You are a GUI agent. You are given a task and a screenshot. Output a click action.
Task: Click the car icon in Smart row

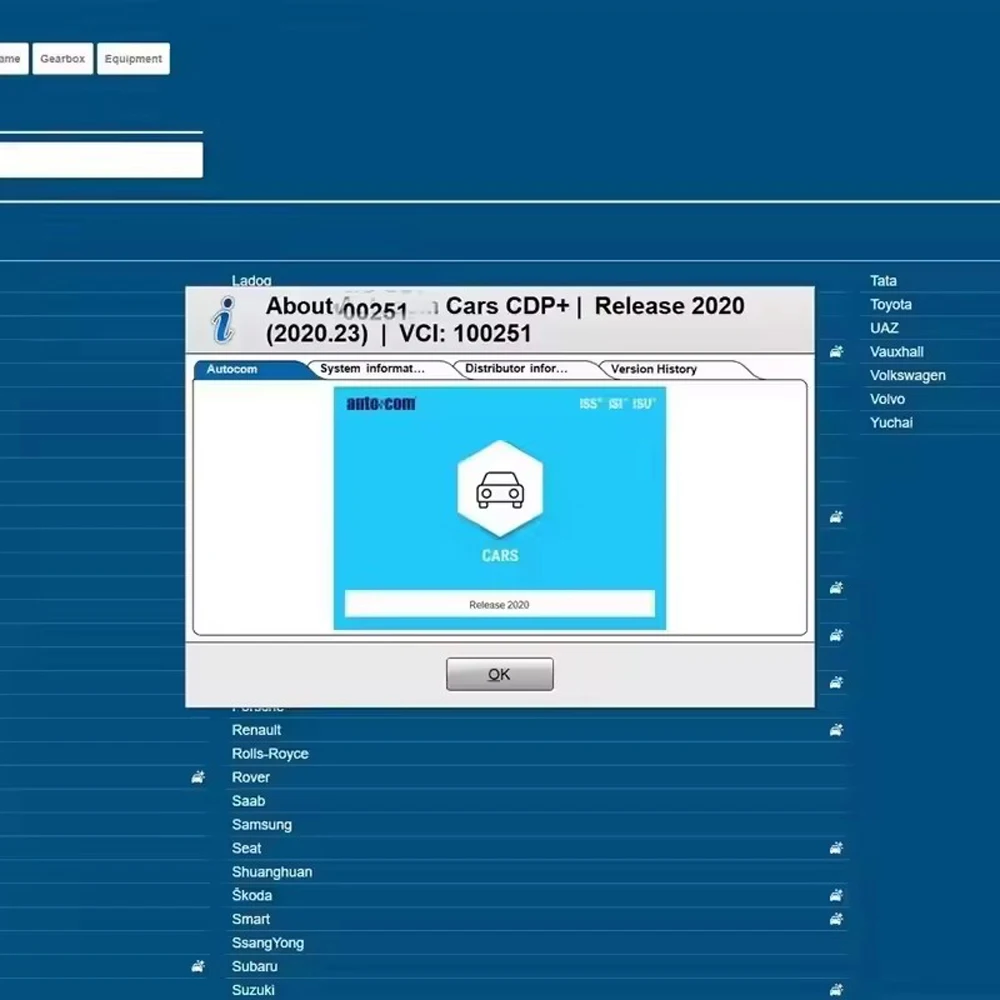[x=836, y=919]
